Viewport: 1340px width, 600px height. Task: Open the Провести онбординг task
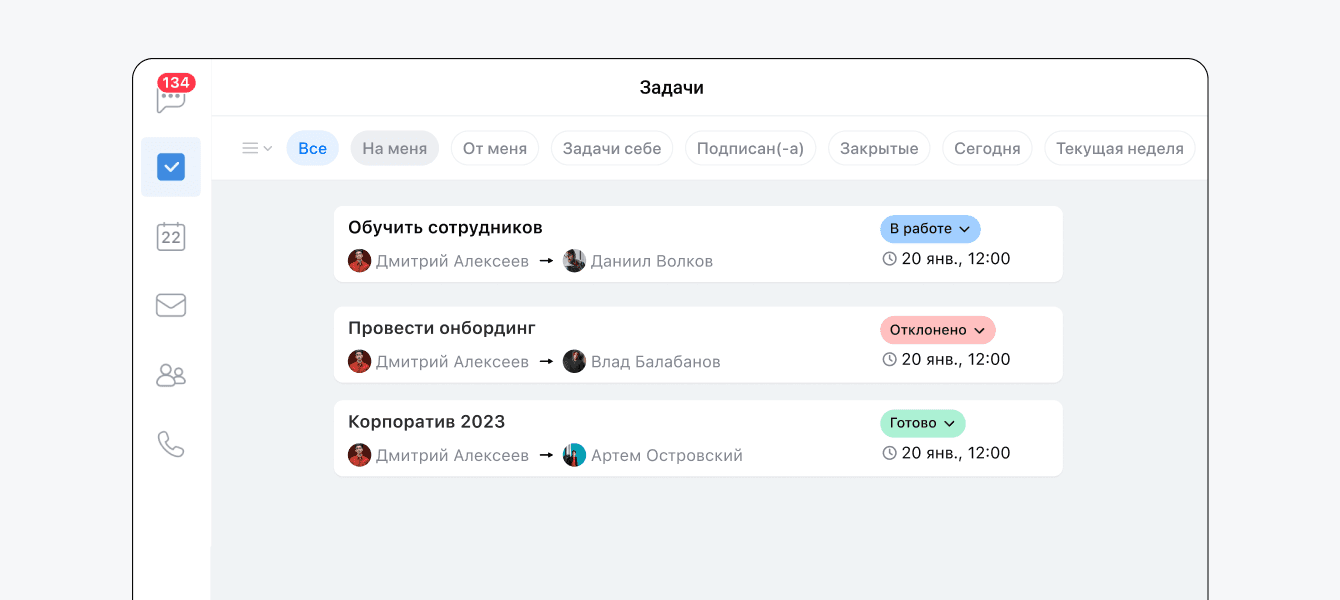pos(442,328)
